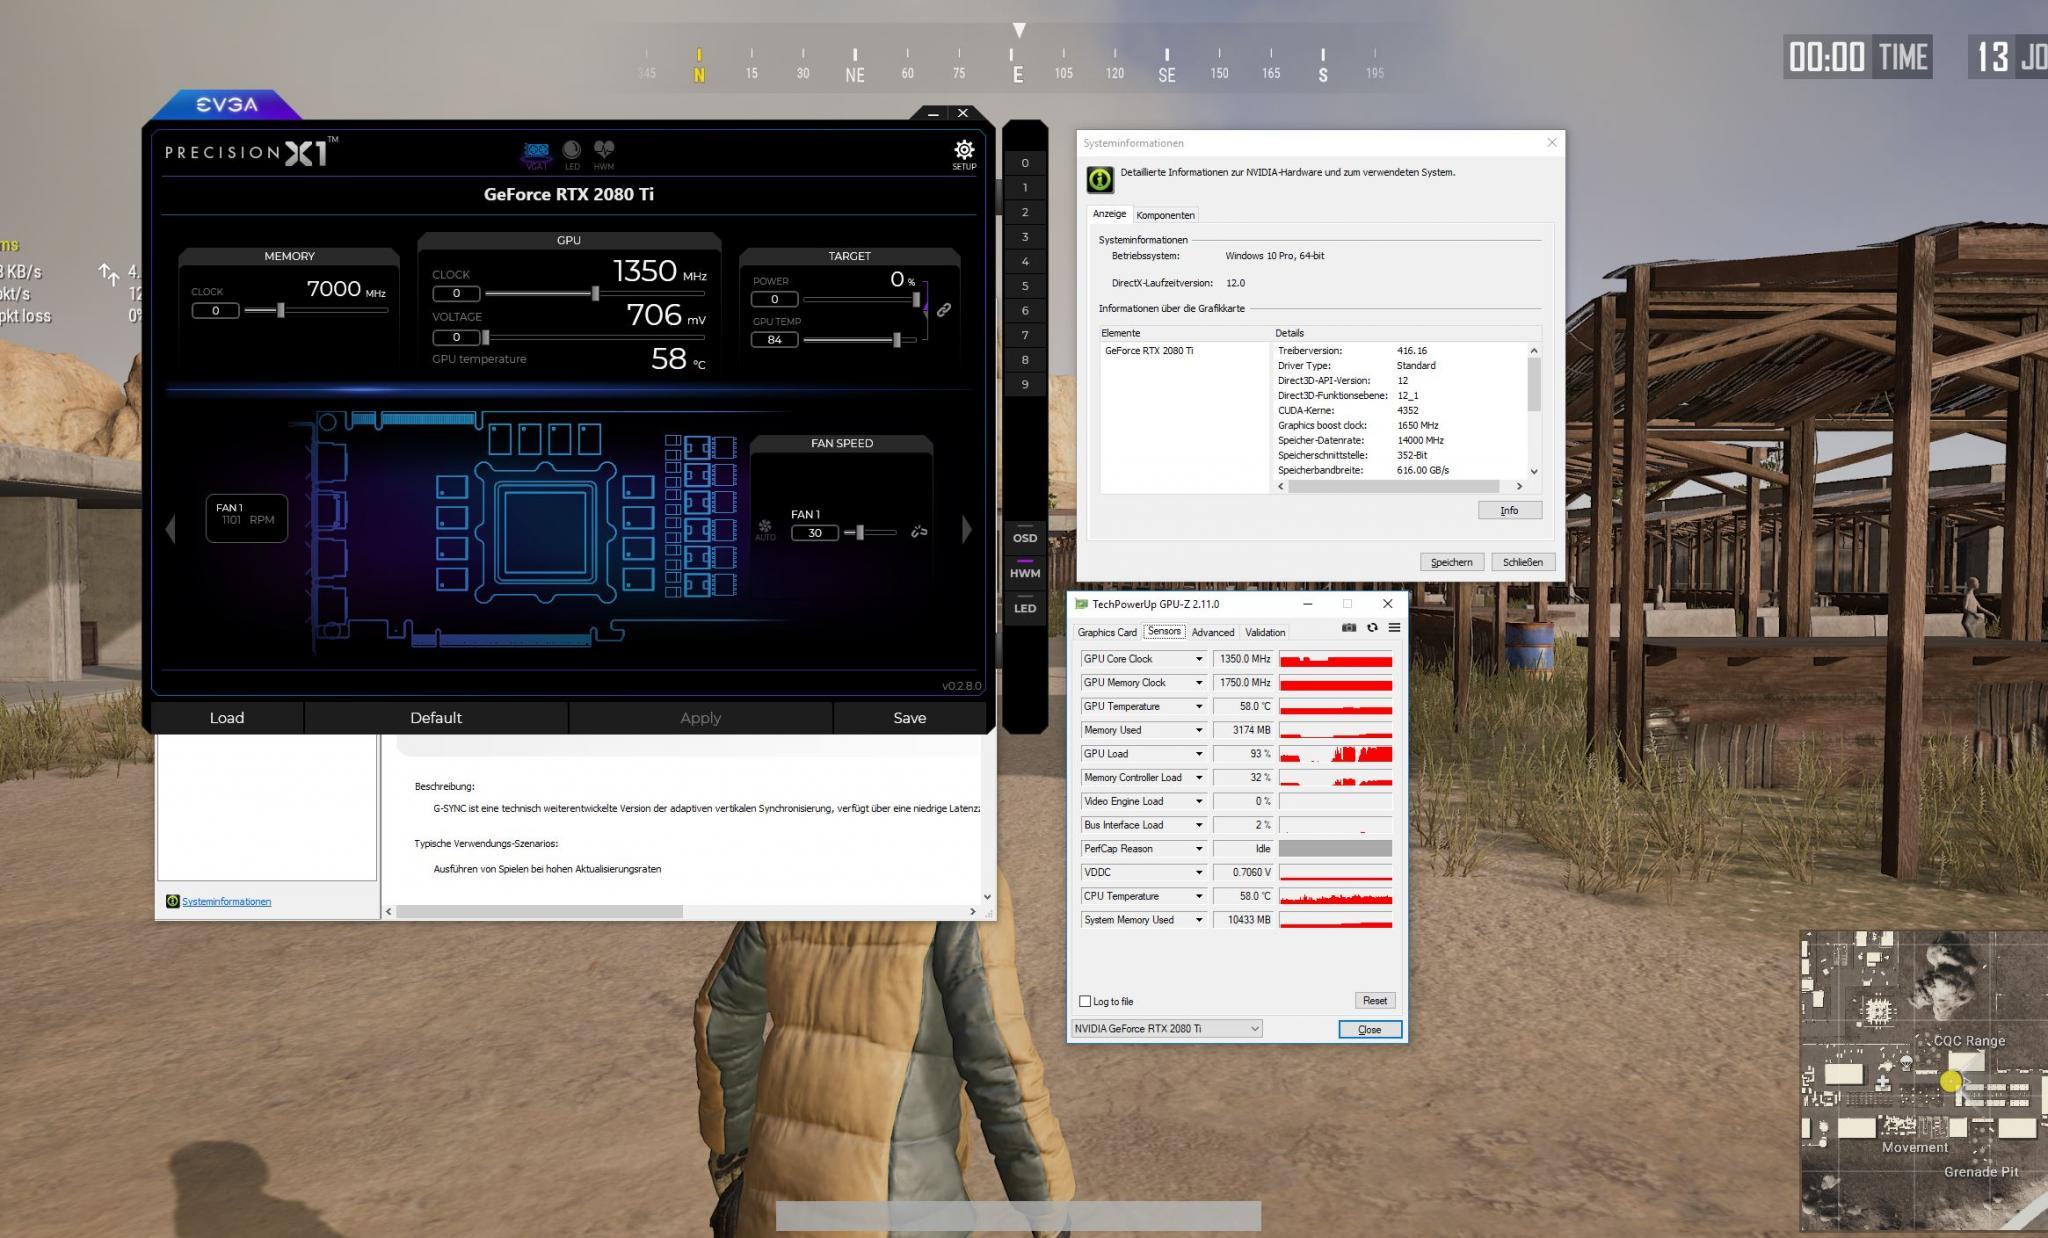Open the GPU-Z hamburger menu
Image resolution: width=2048 pixels, height=1238 pixels.
(x=1394, y=628)
